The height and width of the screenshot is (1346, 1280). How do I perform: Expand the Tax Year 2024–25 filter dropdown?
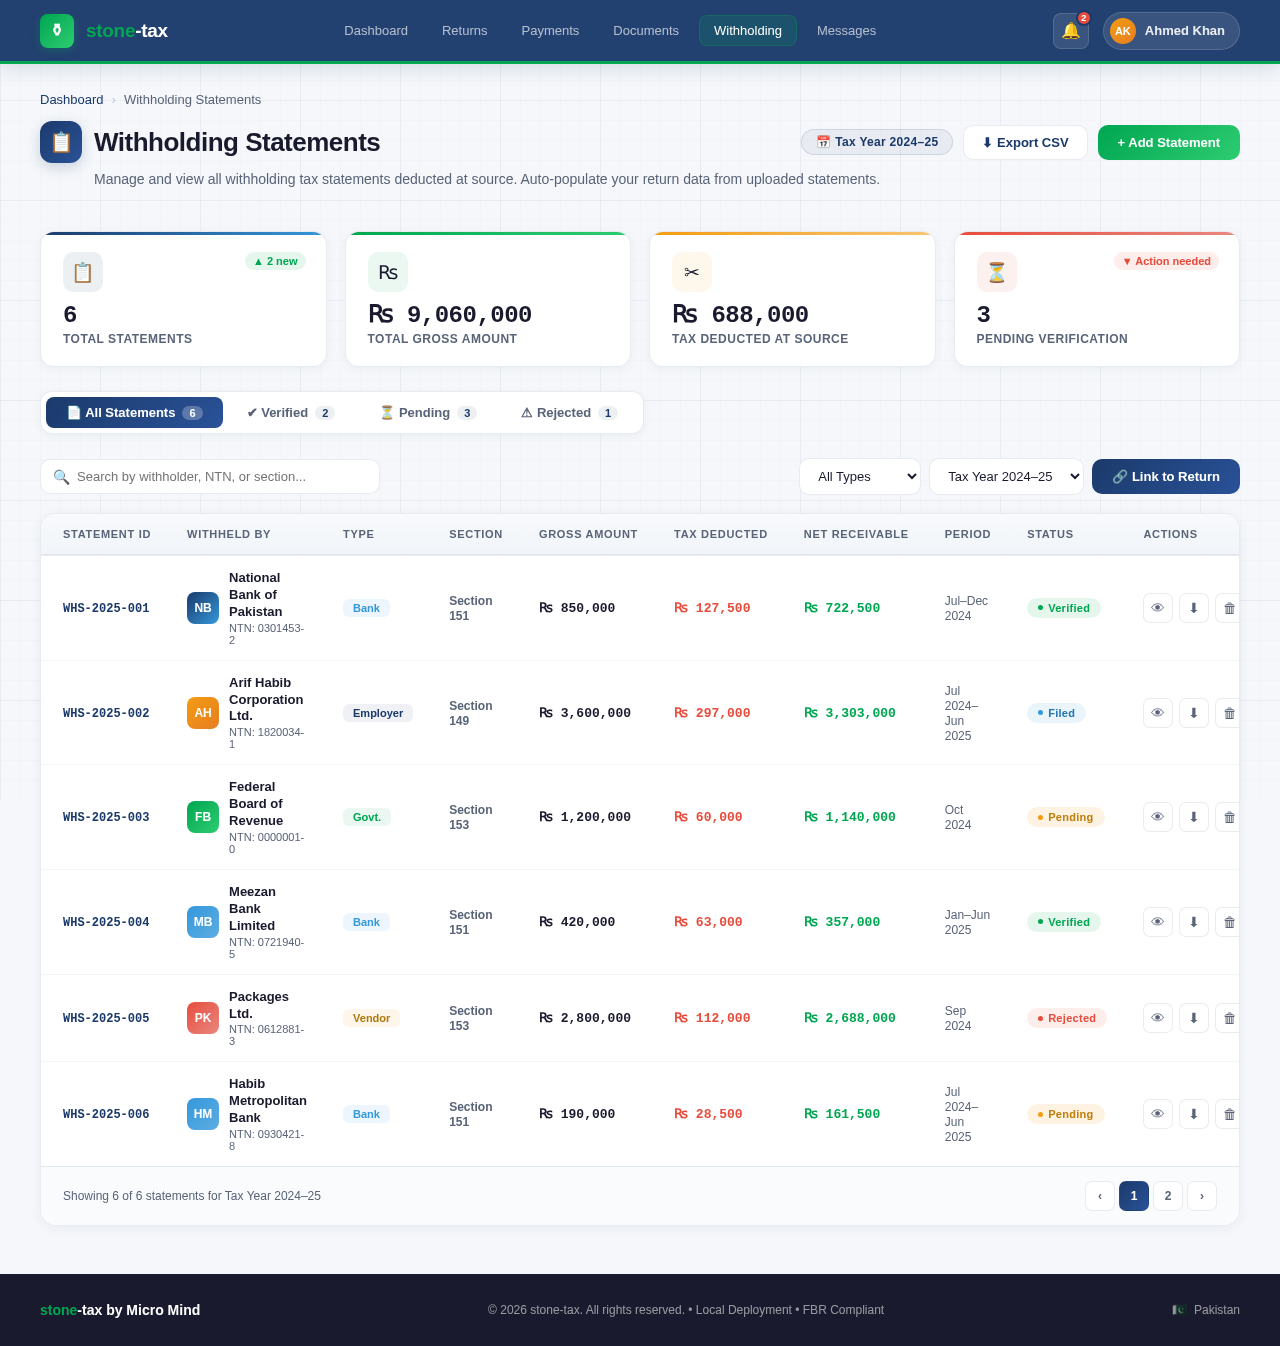(1005, 477)
